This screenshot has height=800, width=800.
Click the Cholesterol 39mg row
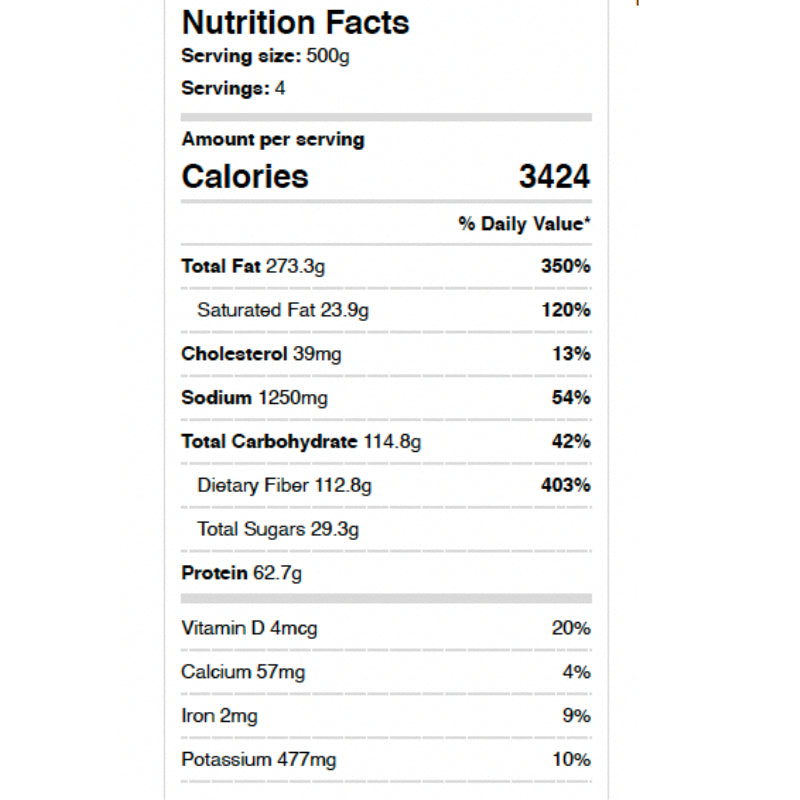coord(260,354)
